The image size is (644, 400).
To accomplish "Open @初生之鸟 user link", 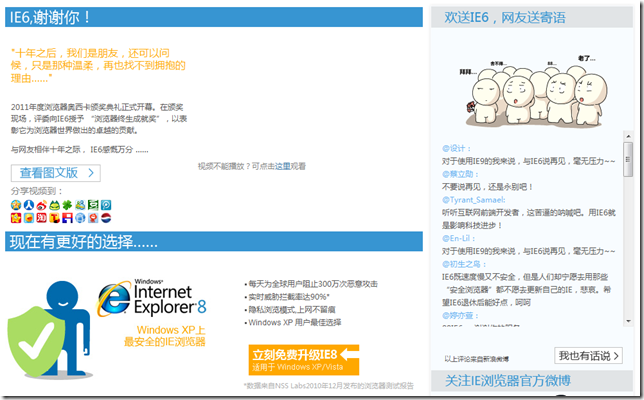I will tap(464, 264).
